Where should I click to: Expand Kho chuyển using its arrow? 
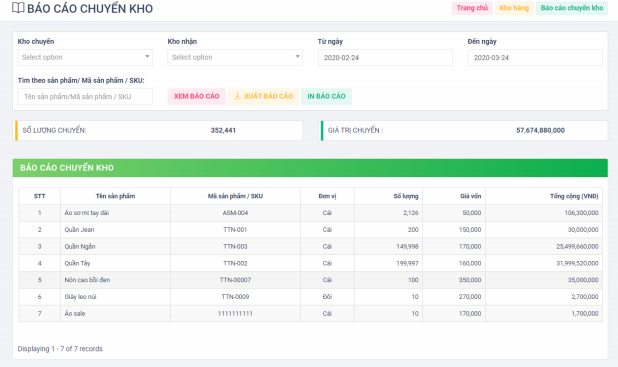coord(147,57)
